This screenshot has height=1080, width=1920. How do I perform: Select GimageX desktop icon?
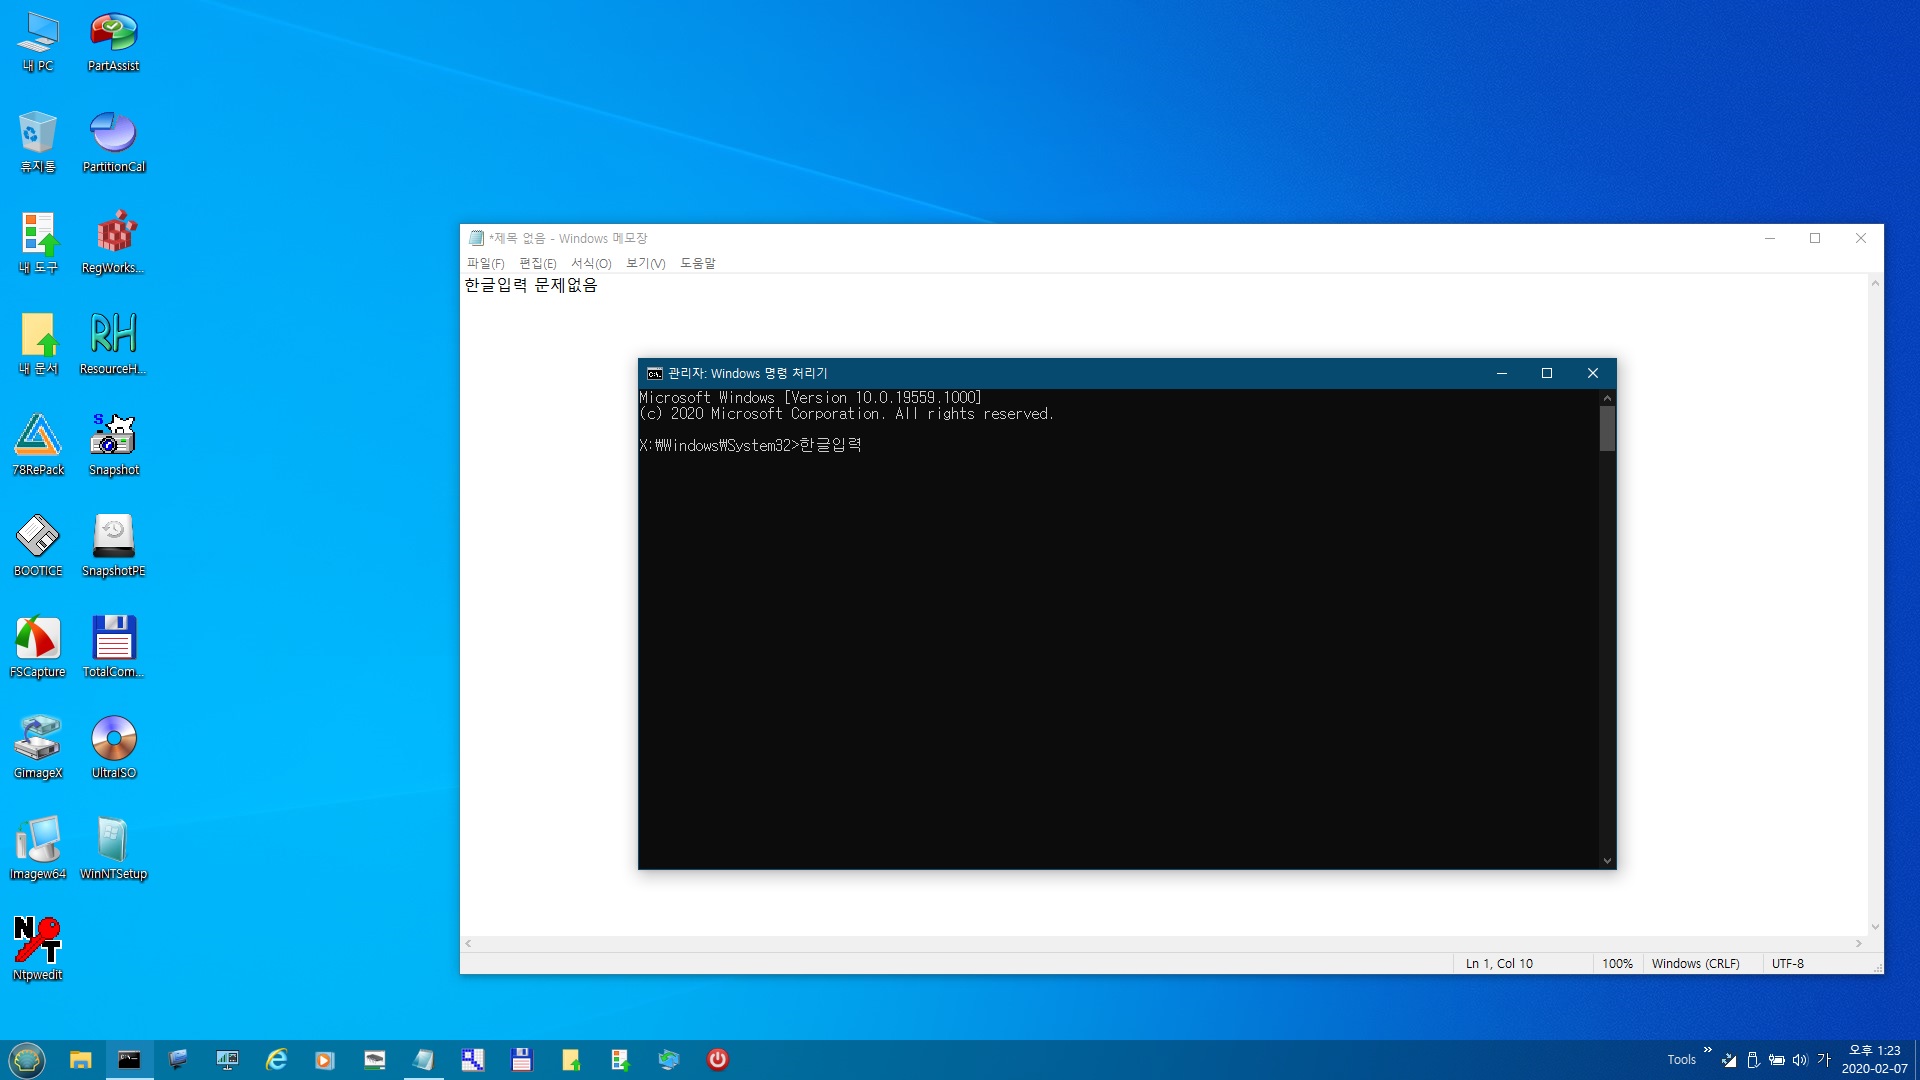click(38, 749)
